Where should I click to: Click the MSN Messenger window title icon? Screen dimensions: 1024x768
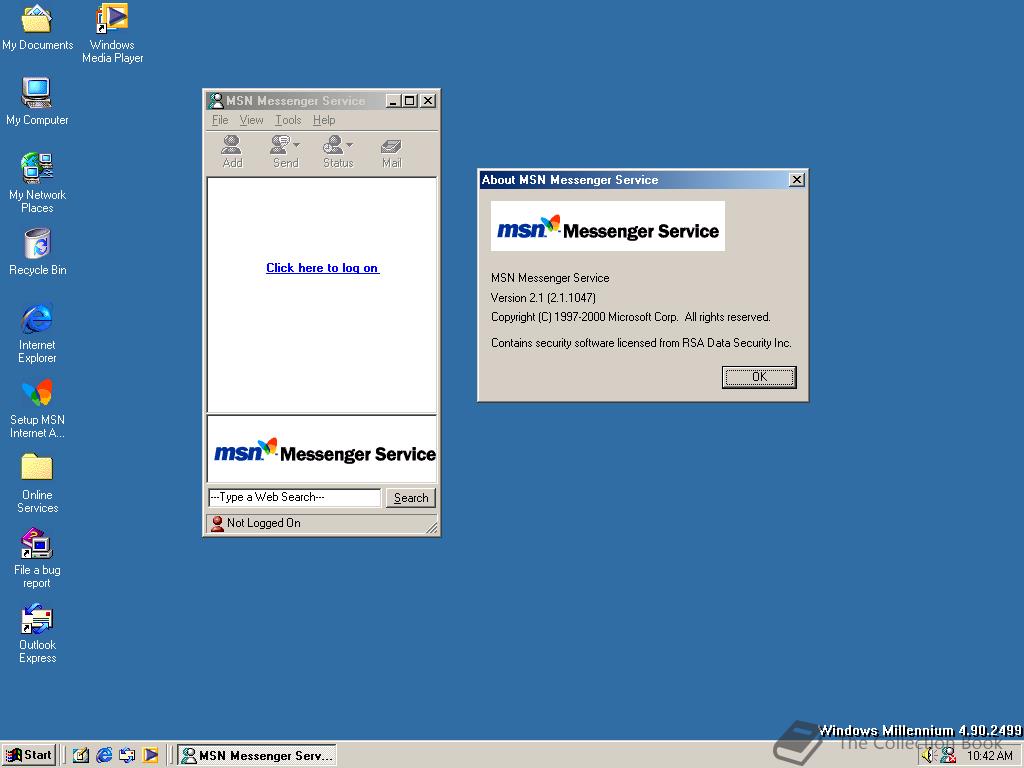(x=216, y=101)
